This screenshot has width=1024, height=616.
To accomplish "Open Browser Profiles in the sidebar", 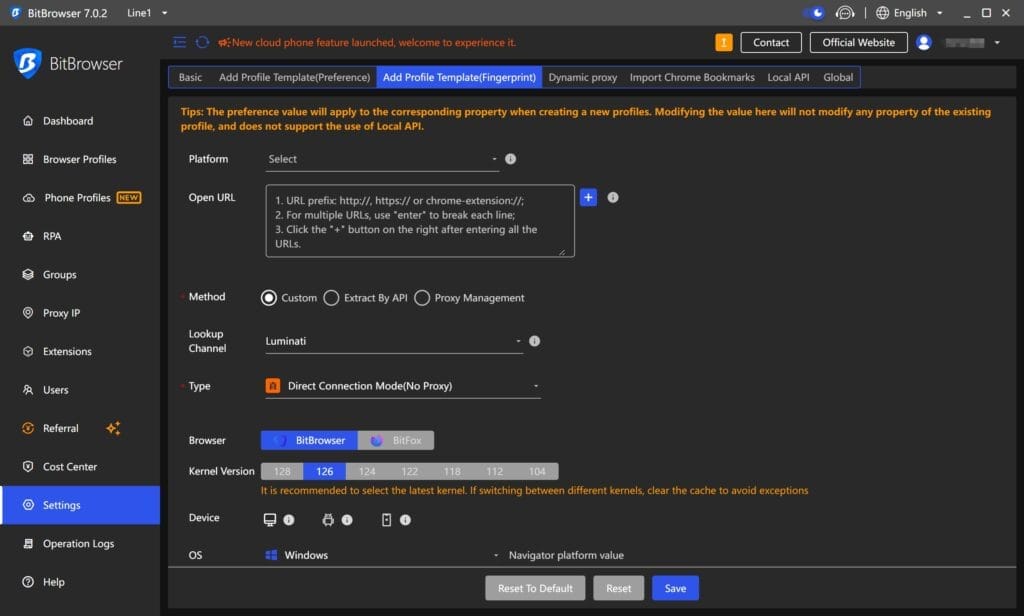I will 80,159.
